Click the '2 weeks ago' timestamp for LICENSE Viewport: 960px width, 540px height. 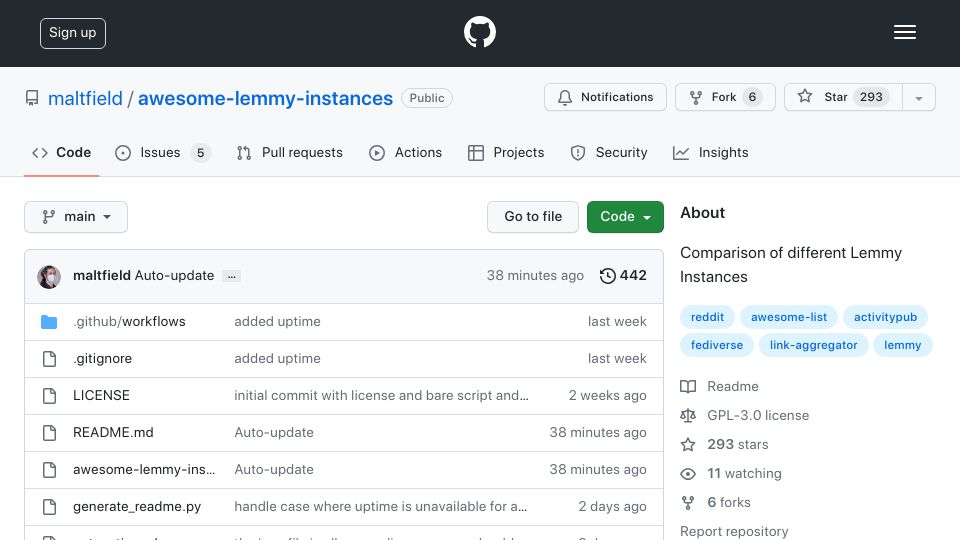[607, 396]
